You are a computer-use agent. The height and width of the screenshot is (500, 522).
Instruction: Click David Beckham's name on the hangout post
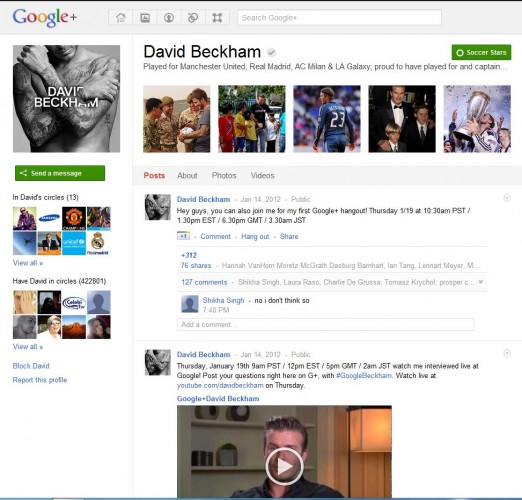pyautogui.click(x=203, y=199)
